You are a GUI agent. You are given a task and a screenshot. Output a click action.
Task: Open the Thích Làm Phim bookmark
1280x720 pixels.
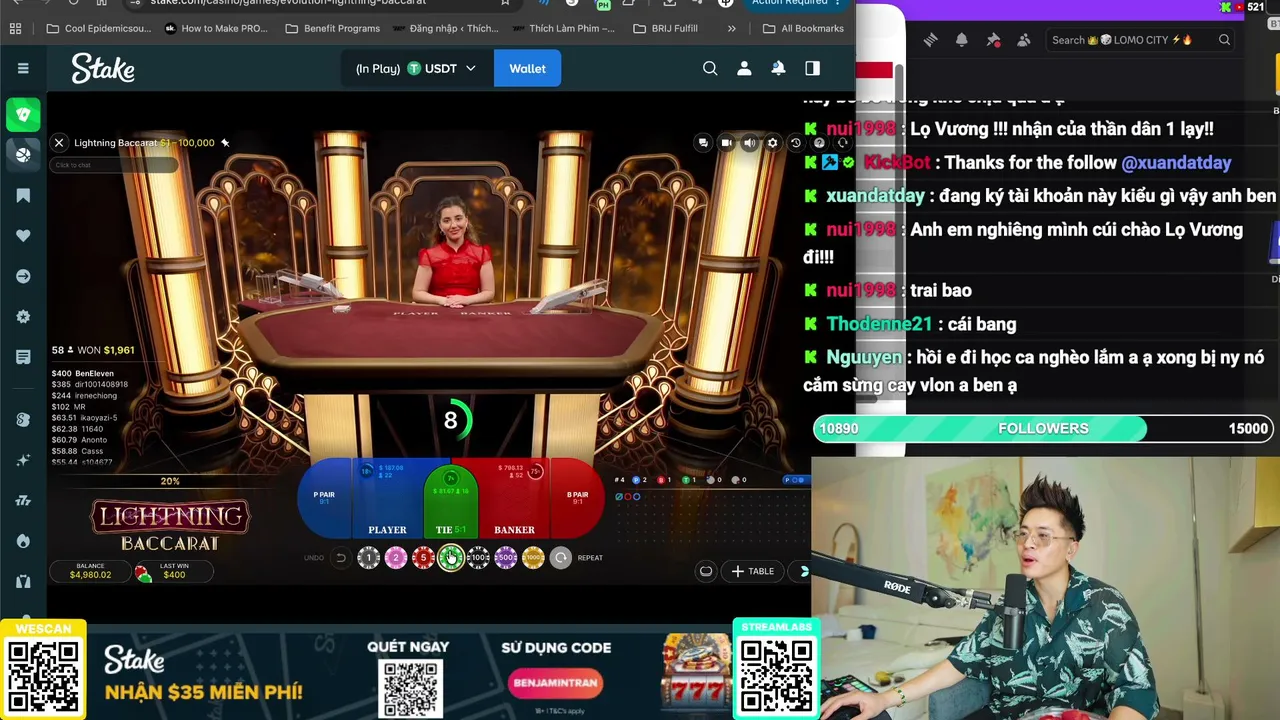tap(562, 28)
